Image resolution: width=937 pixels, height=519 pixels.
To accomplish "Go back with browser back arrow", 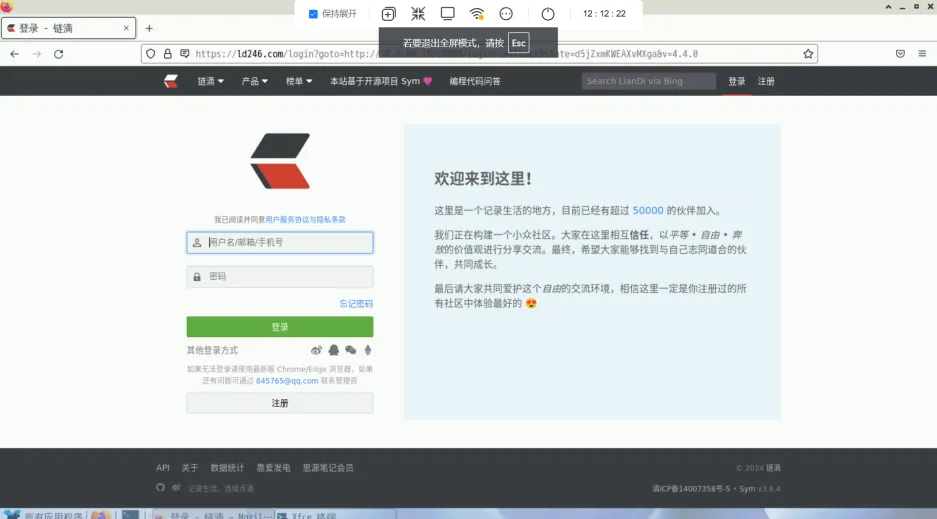I will click(14, 54).
